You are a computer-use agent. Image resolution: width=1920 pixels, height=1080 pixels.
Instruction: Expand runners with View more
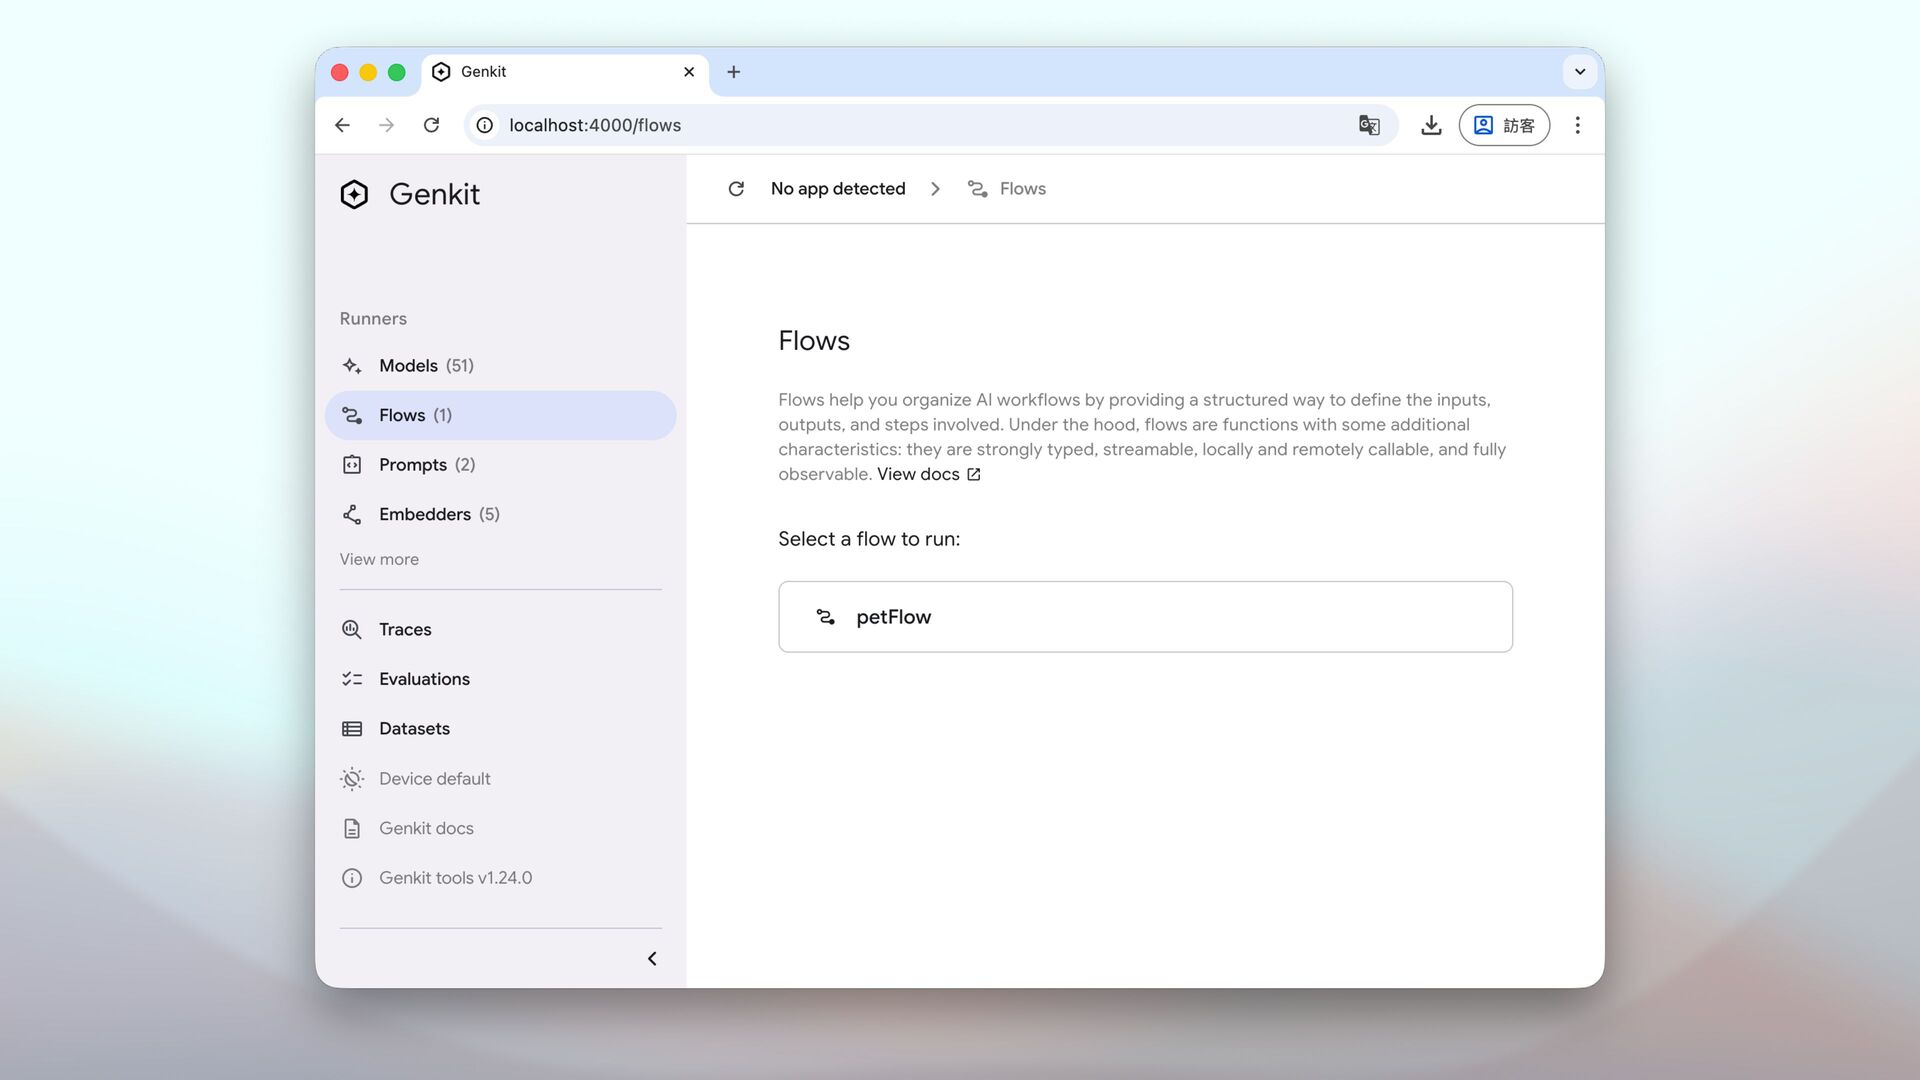(x=379, y=560)
